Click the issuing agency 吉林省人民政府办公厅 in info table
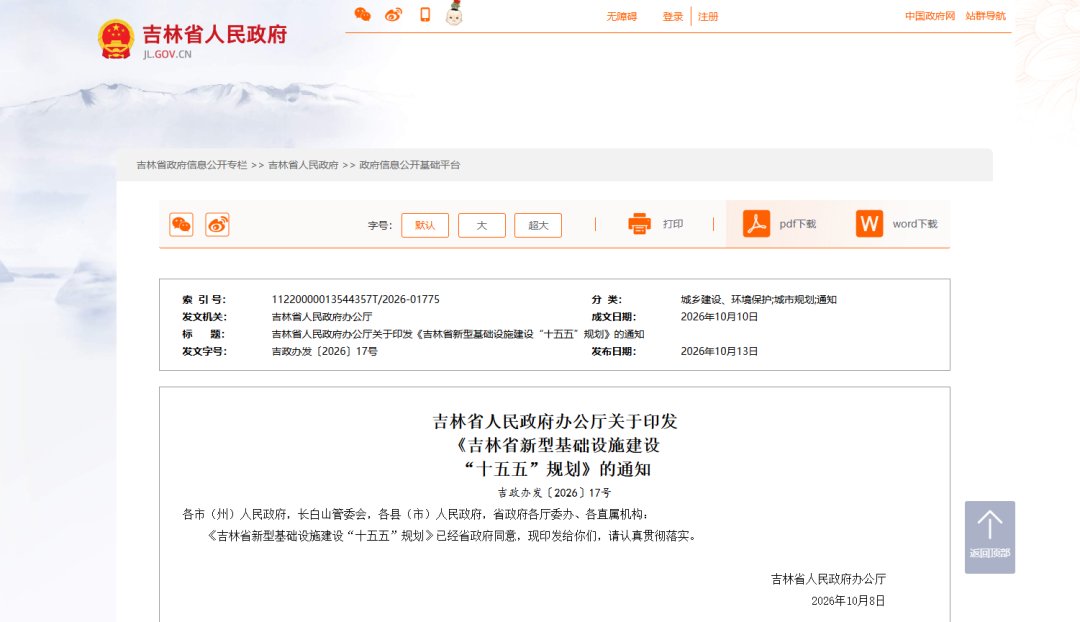This screenshot has height=622, width=1080. coord(322,317)
